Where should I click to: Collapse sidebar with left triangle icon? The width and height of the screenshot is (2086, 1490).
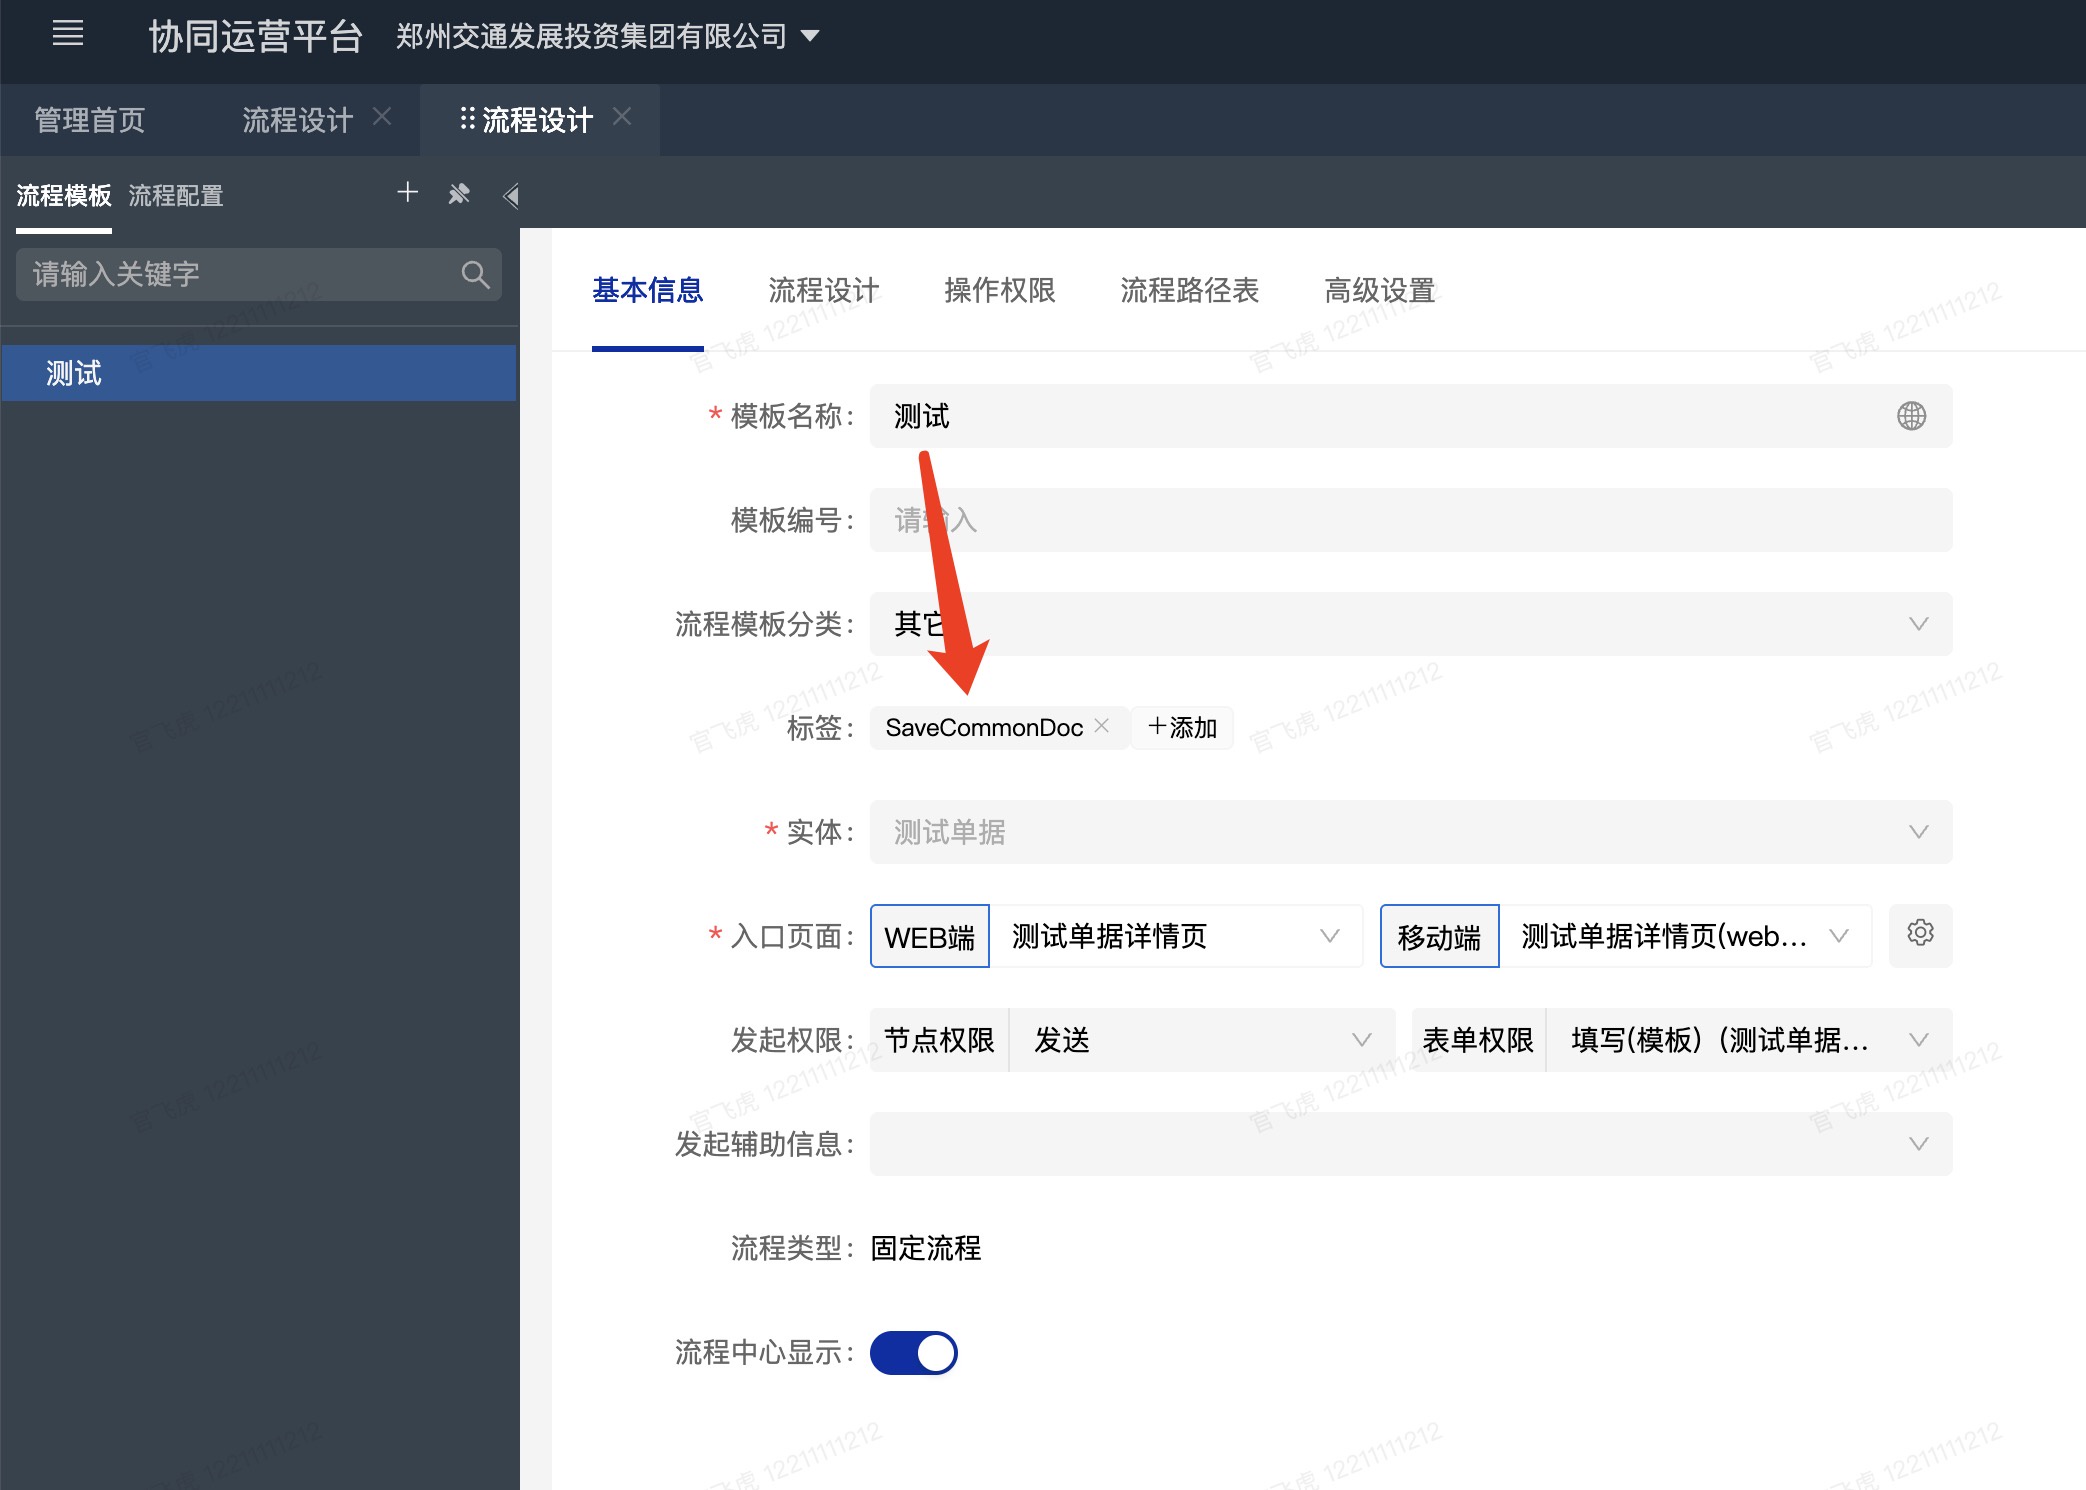[x=511, y=196]
